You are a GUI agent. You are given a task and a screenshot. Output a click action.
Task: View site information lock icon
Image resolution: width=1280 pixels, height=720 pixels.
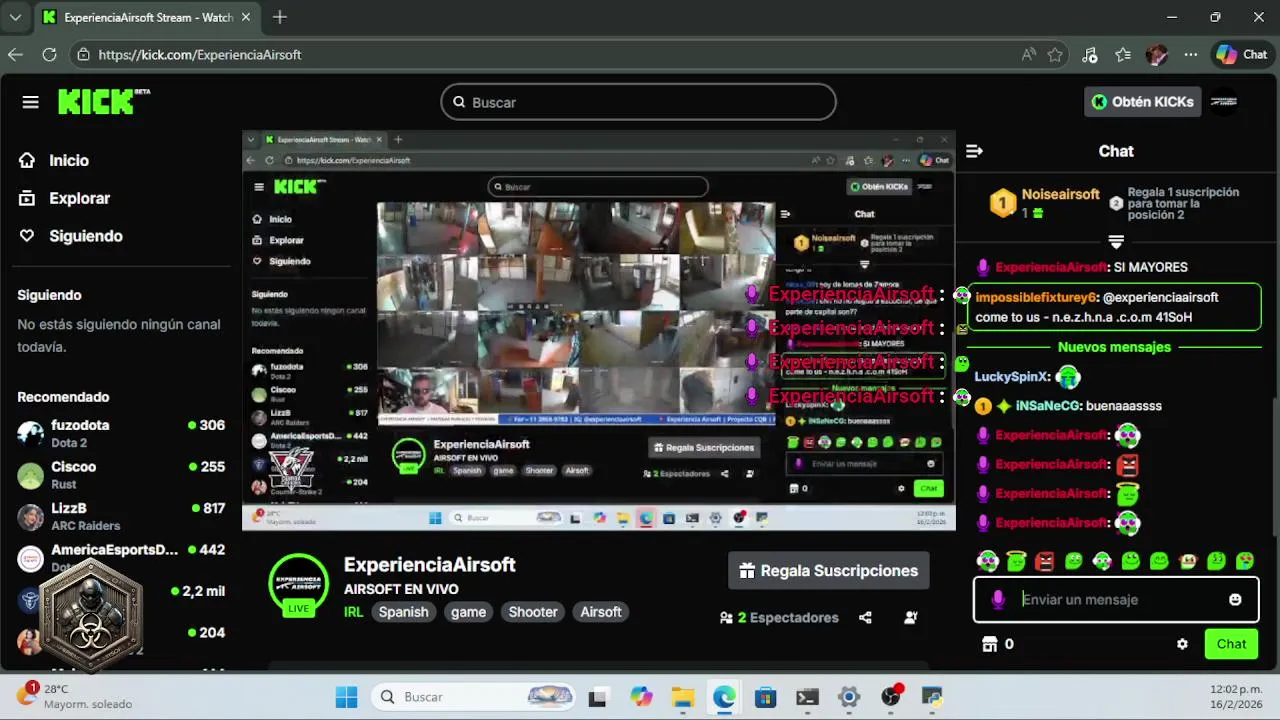point(84,55)
